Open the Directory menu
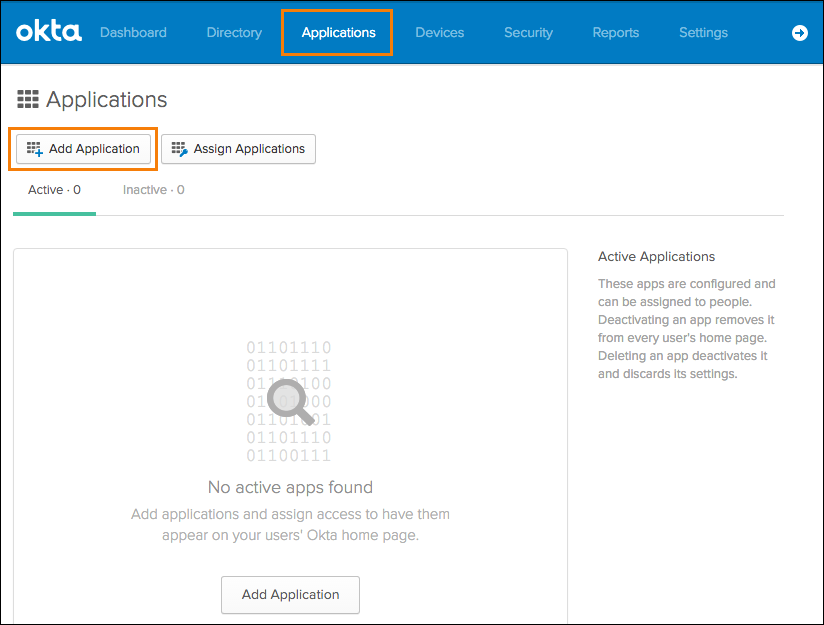824x625 pixels. (x=234, y=33)
